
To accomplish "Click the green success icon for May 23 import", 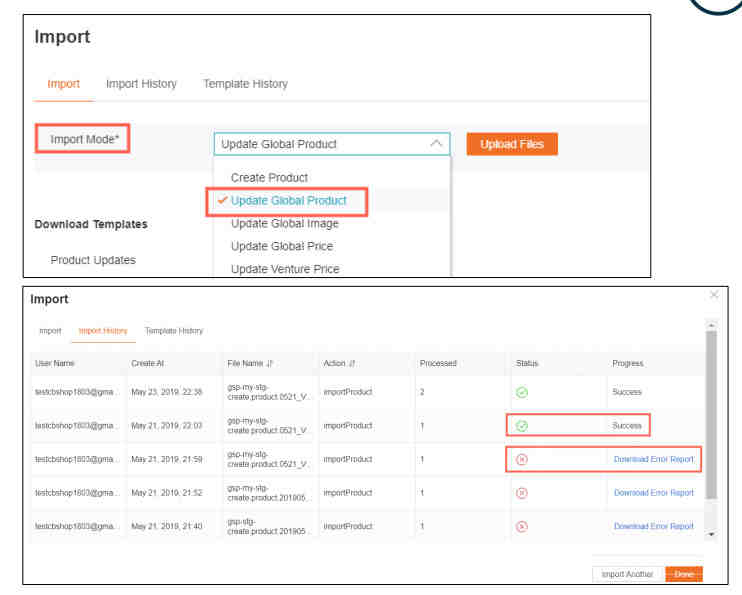I will (521, 392).
